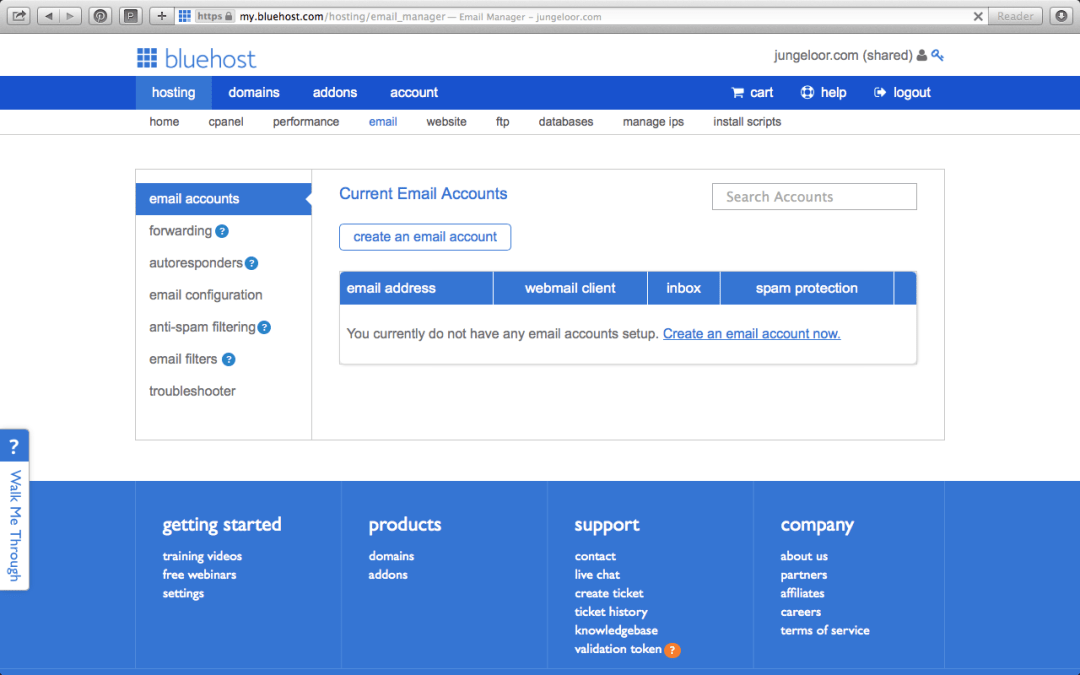Select the hosting main tab
Viewport: 1080px width, 675px height.
pos(174,92)
